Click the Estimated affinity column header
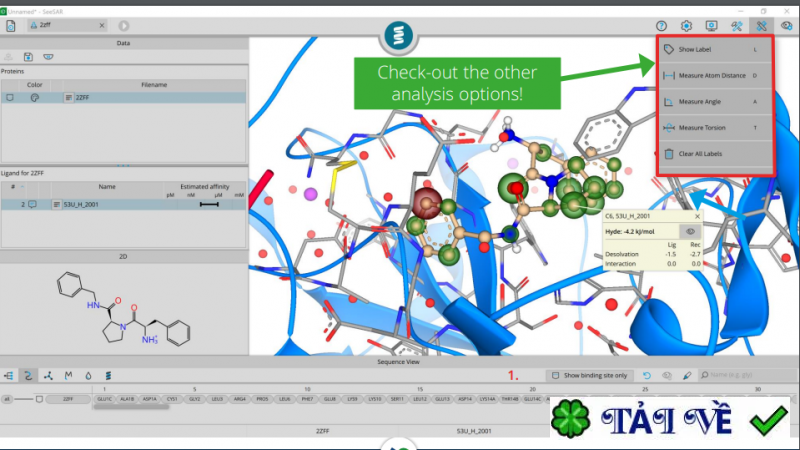 point(205,187)
